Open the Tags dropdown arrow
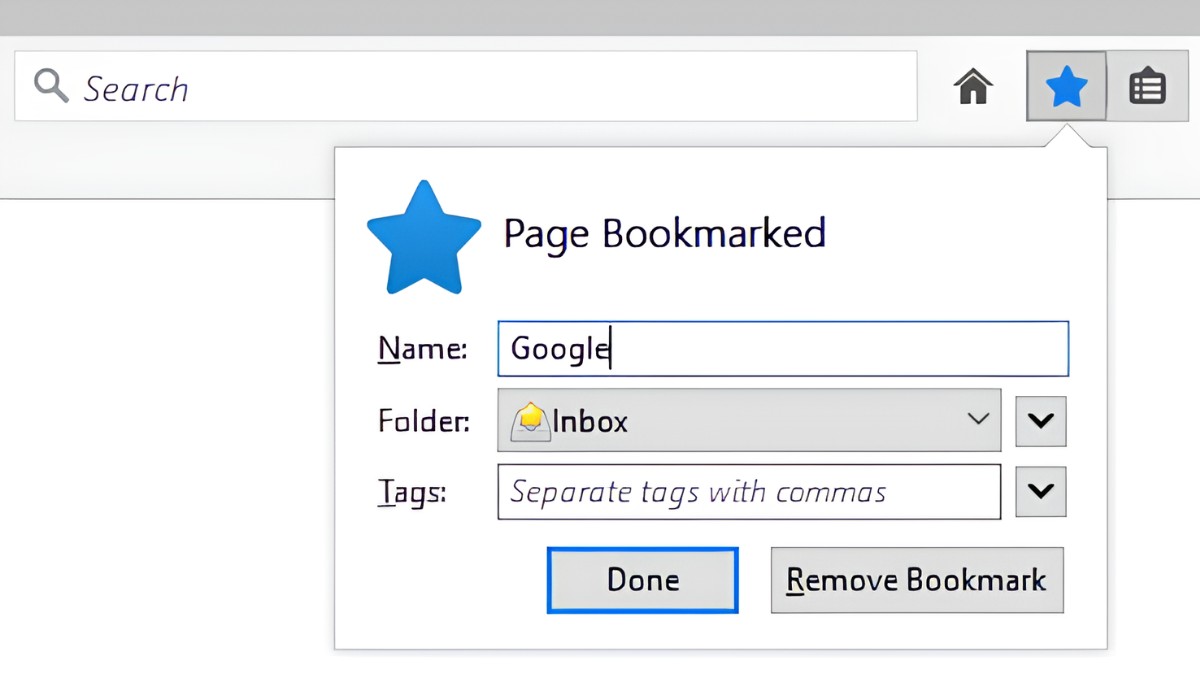 1041,491
